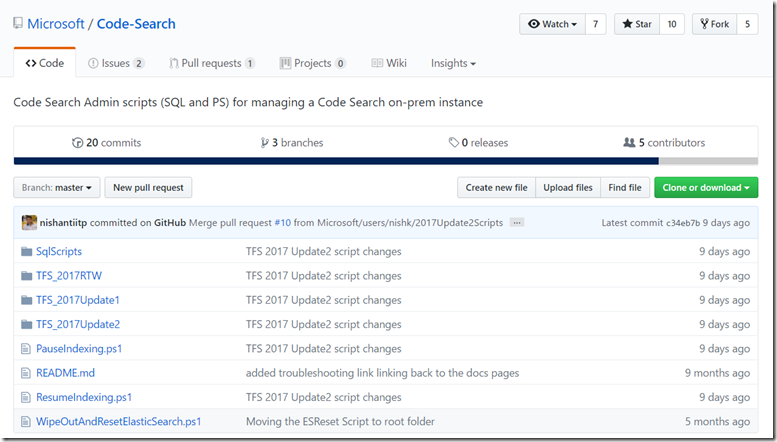
Task: Click the PauseIndexing.ps1 file icon
Action: (x=26, y=349)
